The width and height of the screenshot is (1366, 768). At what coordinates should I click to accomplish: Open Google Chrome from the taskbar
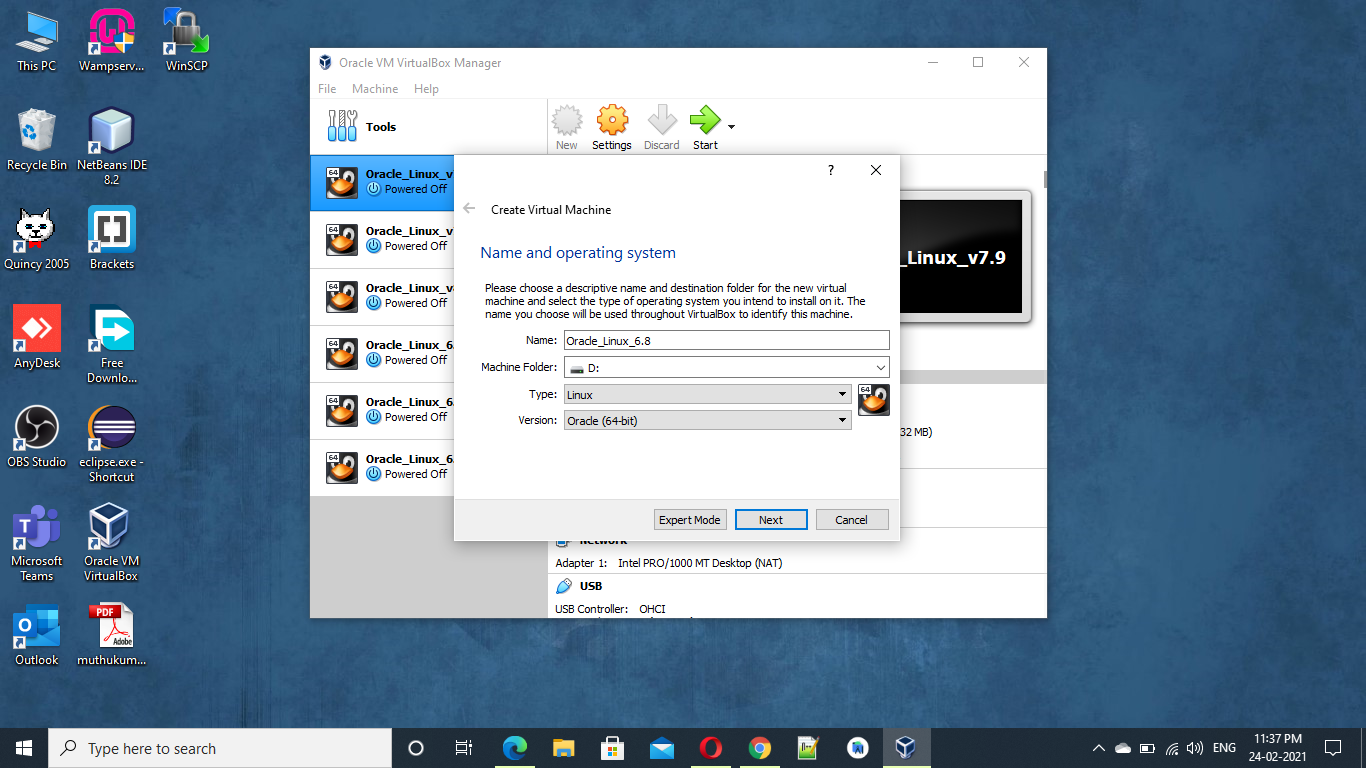(760, 748)
